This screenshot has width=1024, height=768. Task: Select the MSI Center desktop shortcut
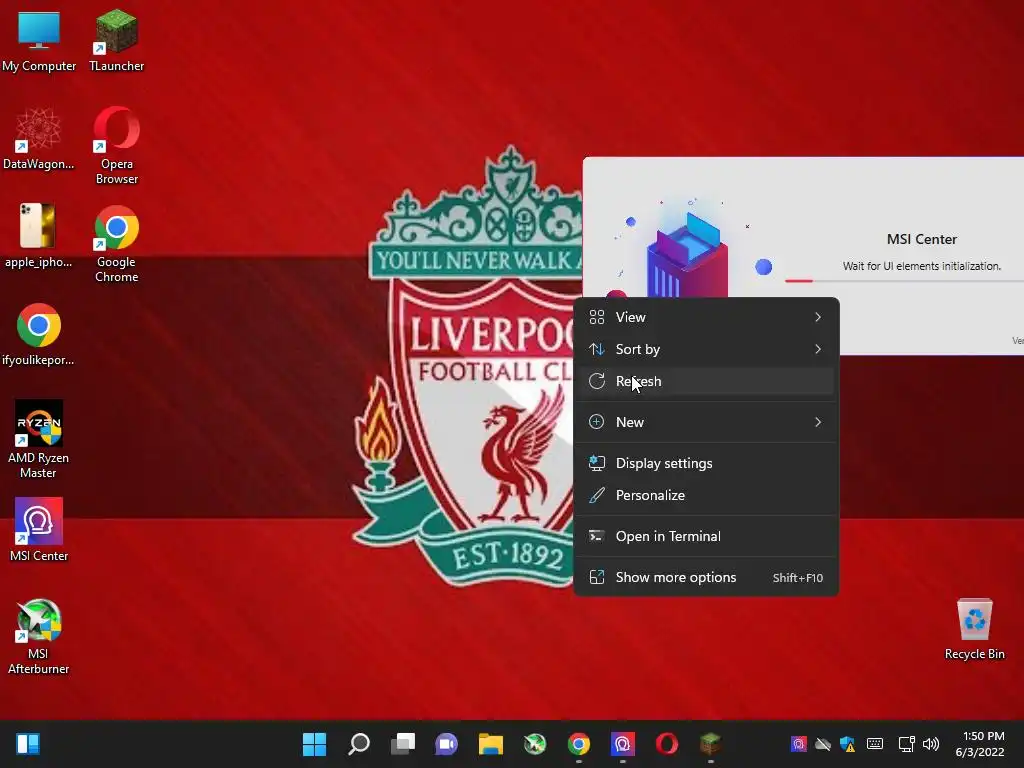pyautogui.click(x=39, y=530)
